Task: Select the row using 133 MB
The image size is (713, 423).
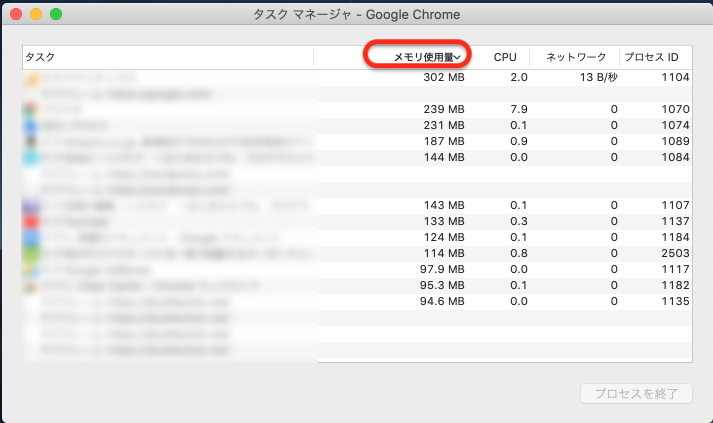Action: click(357, 221)
